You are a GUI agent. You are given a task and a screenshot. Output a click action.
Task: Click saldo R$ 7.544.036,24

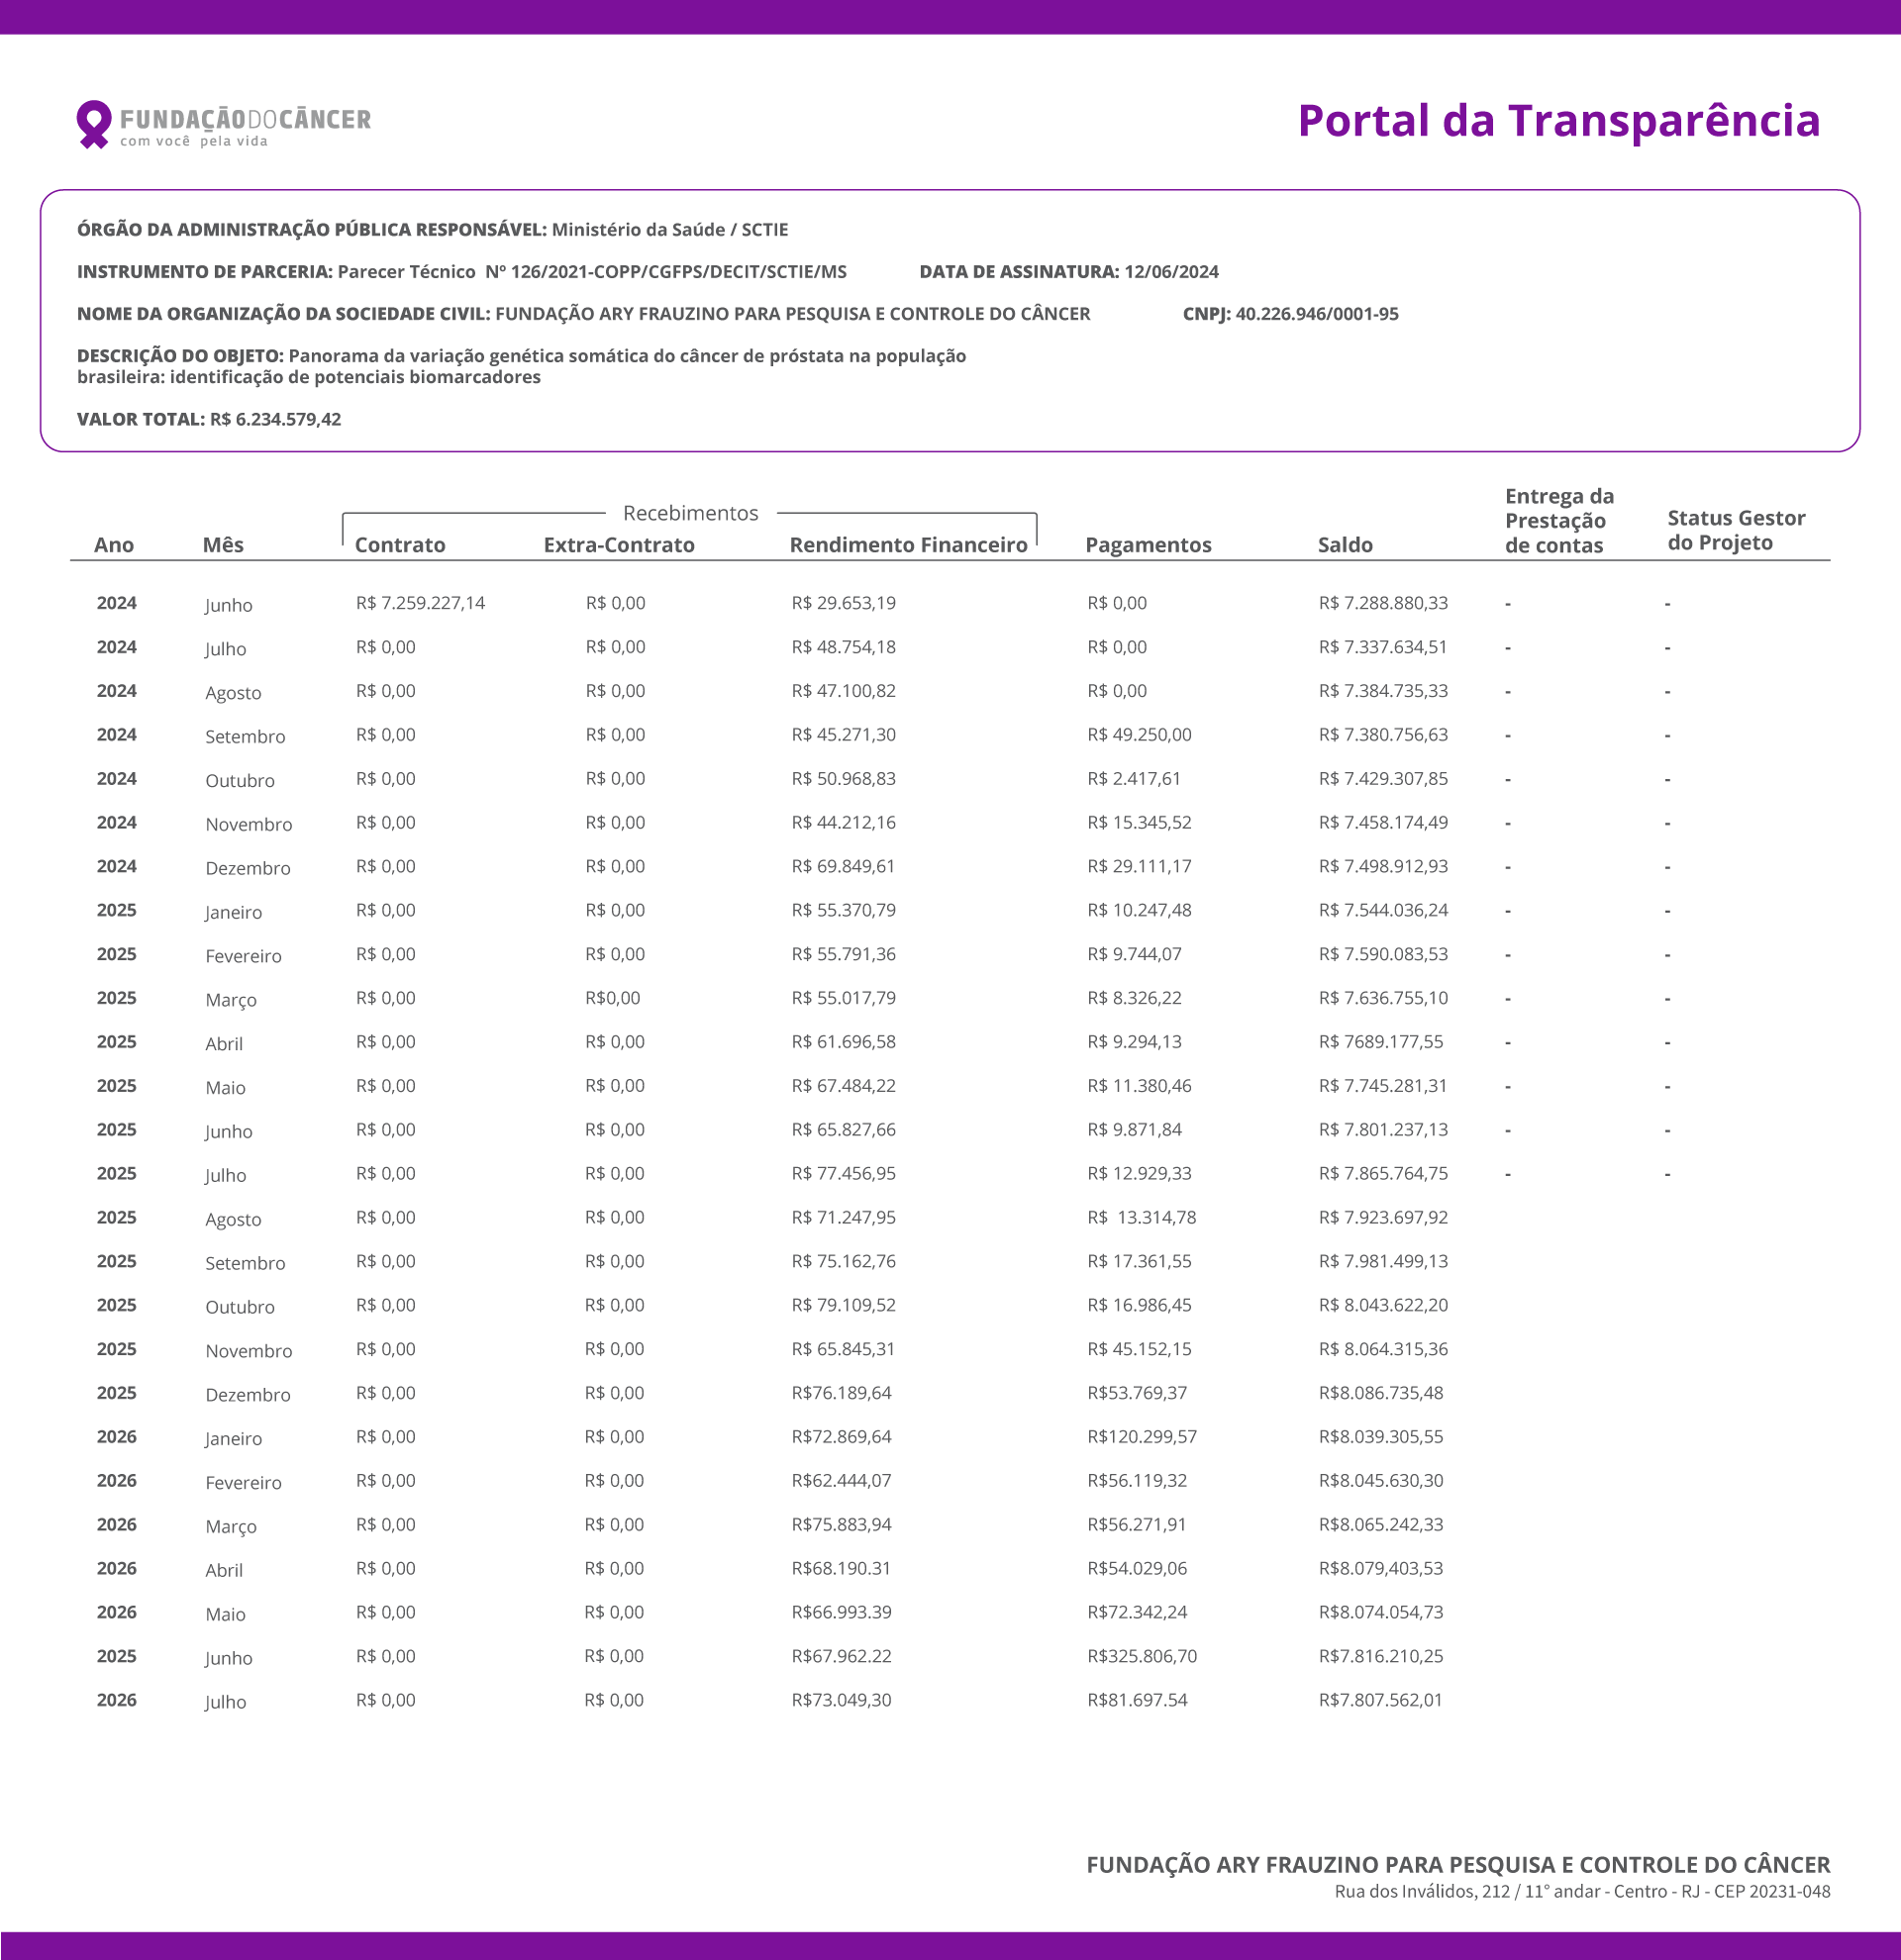tap(1383, 911)
